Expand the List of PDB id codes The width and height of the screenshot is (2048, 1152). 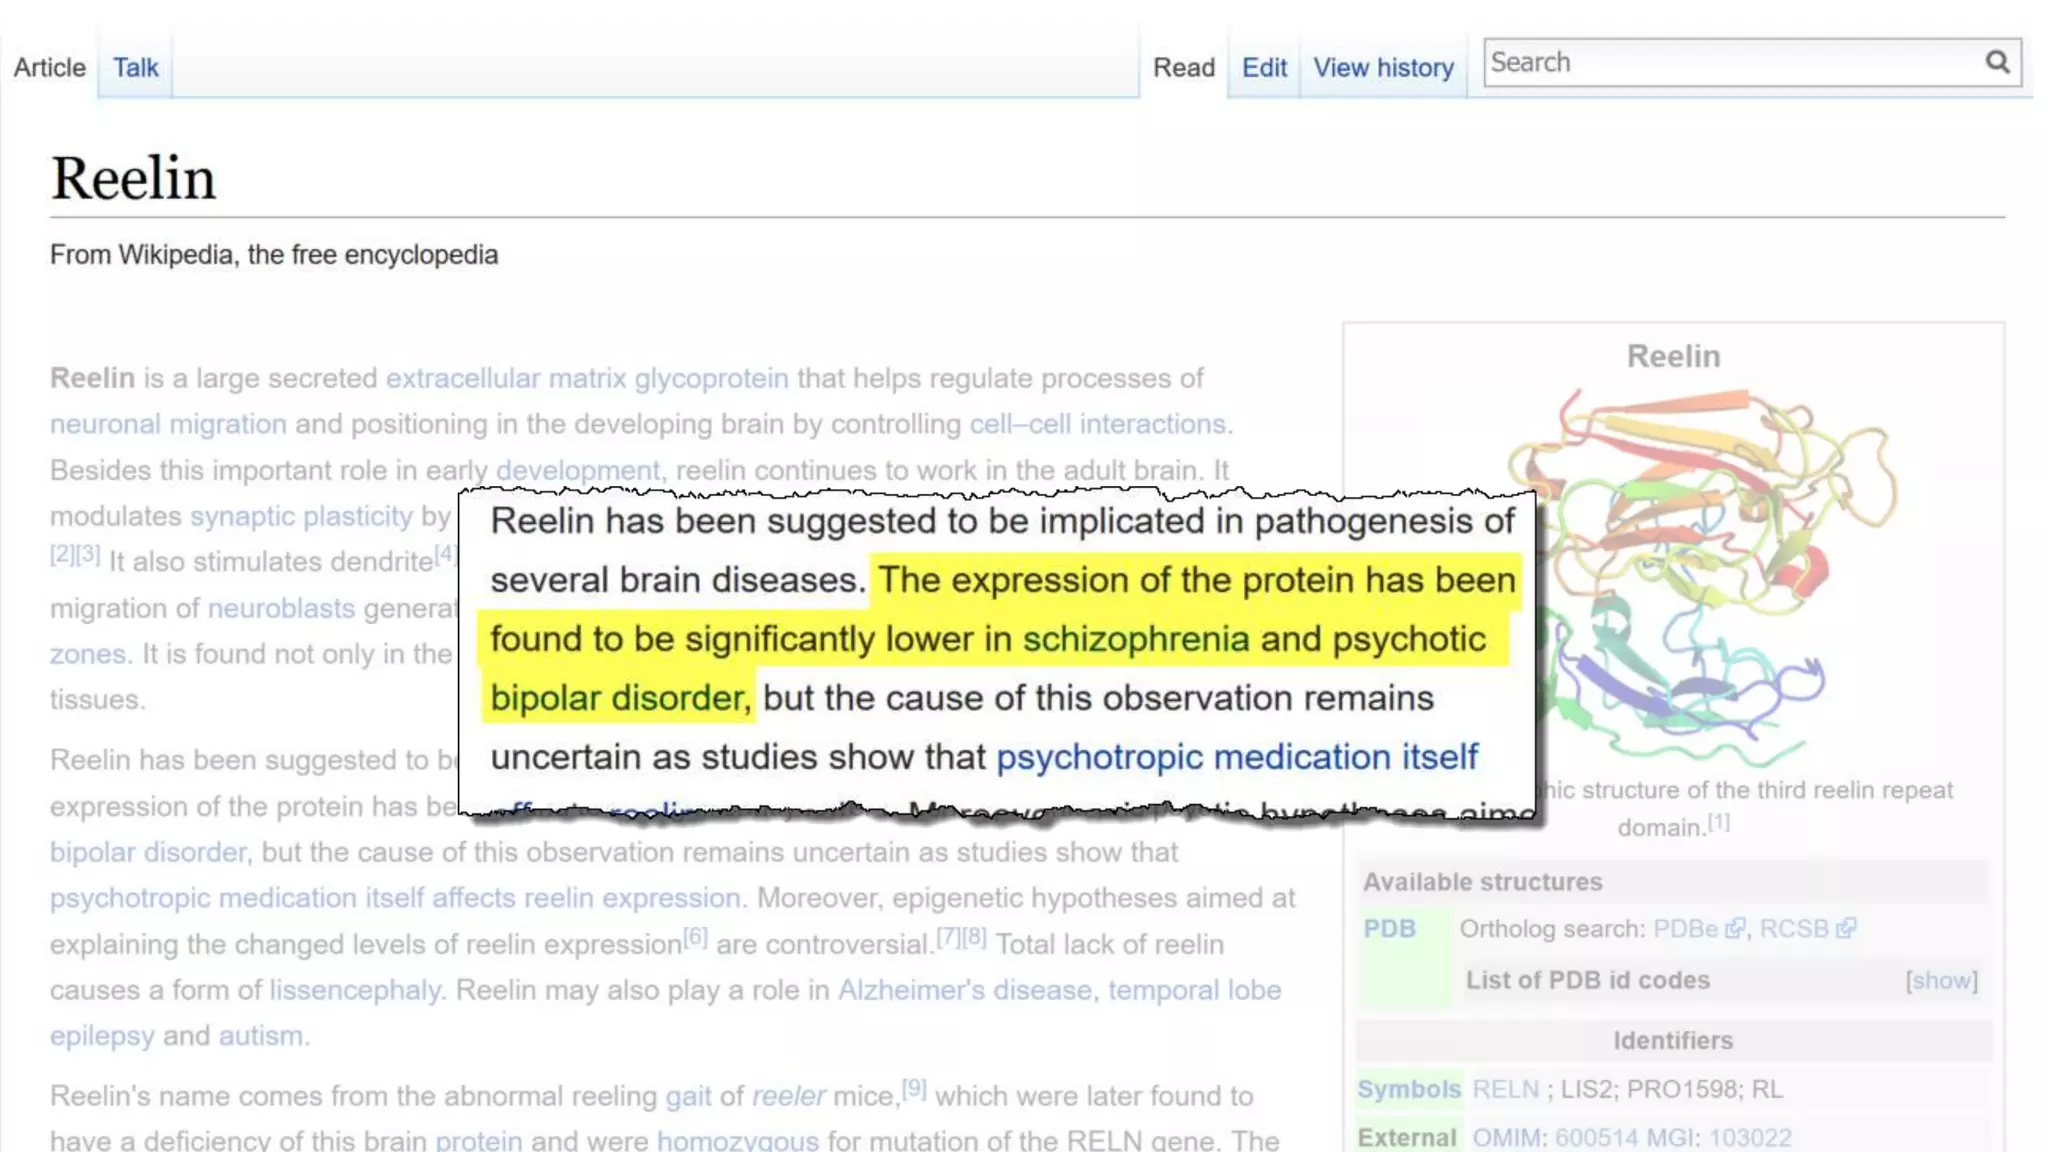tap(1941, 980)
